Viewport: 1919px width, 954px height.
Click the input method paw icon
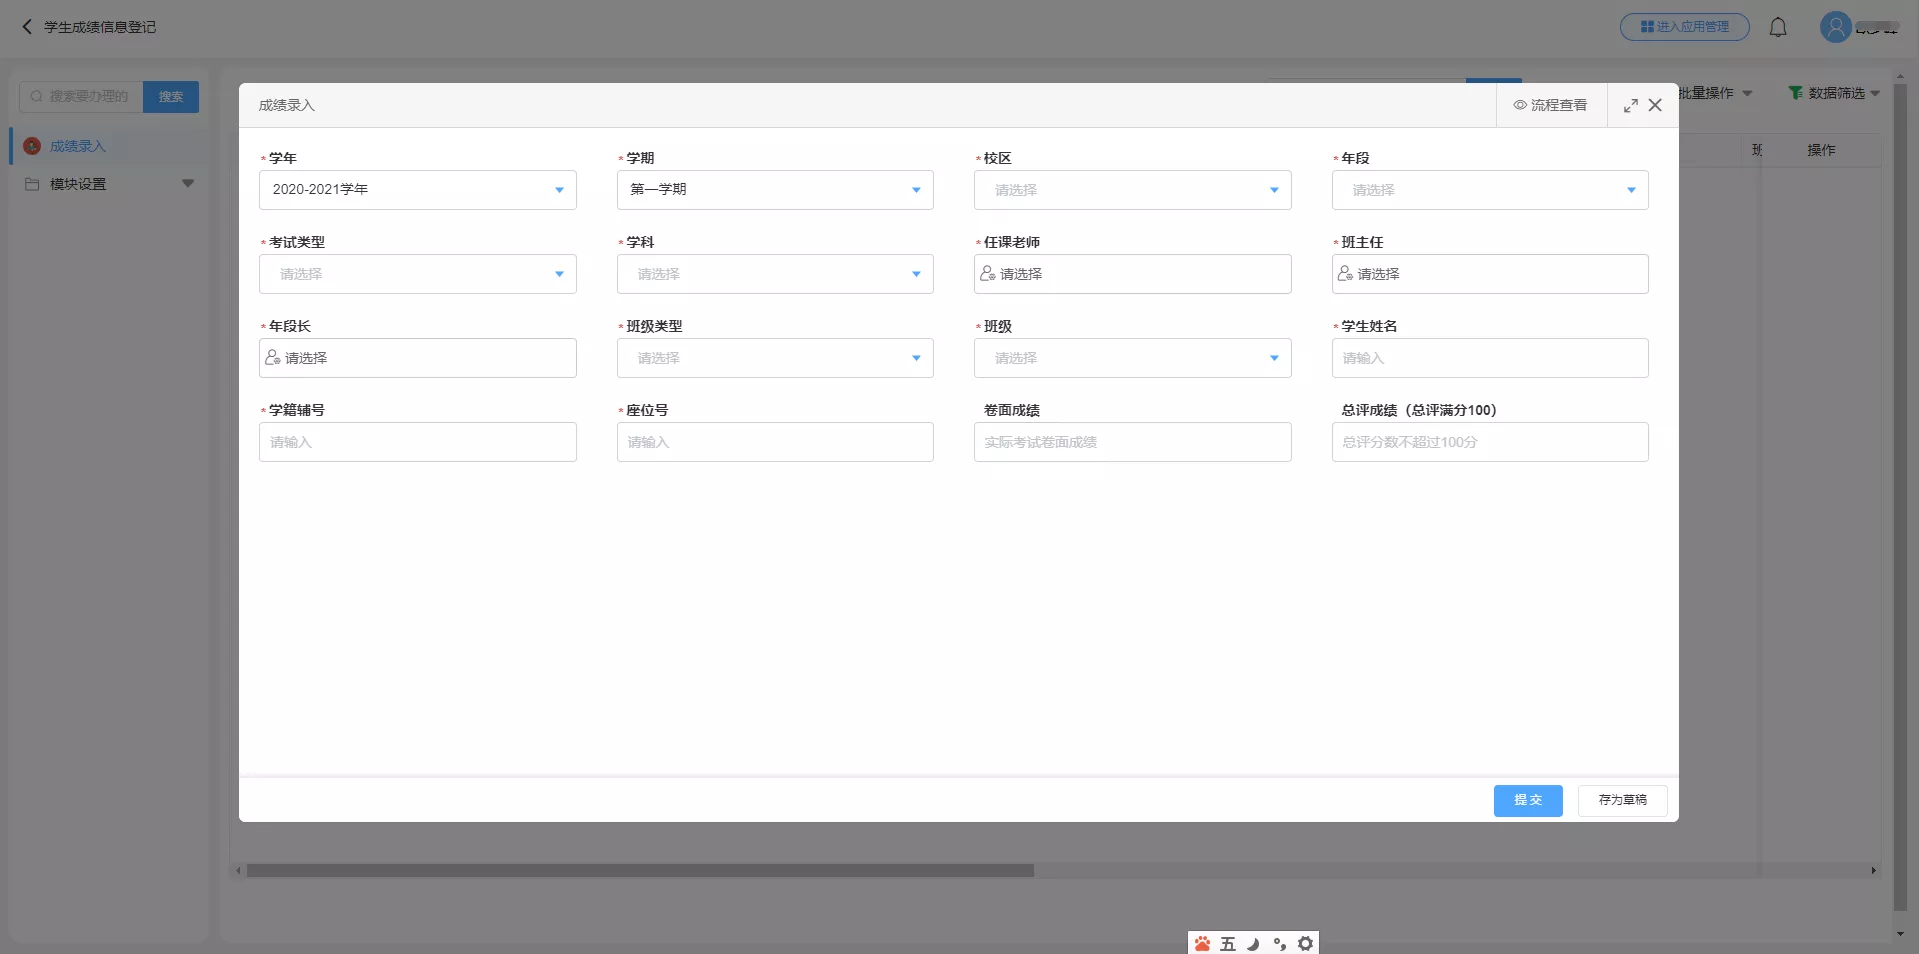point(1202,944)
